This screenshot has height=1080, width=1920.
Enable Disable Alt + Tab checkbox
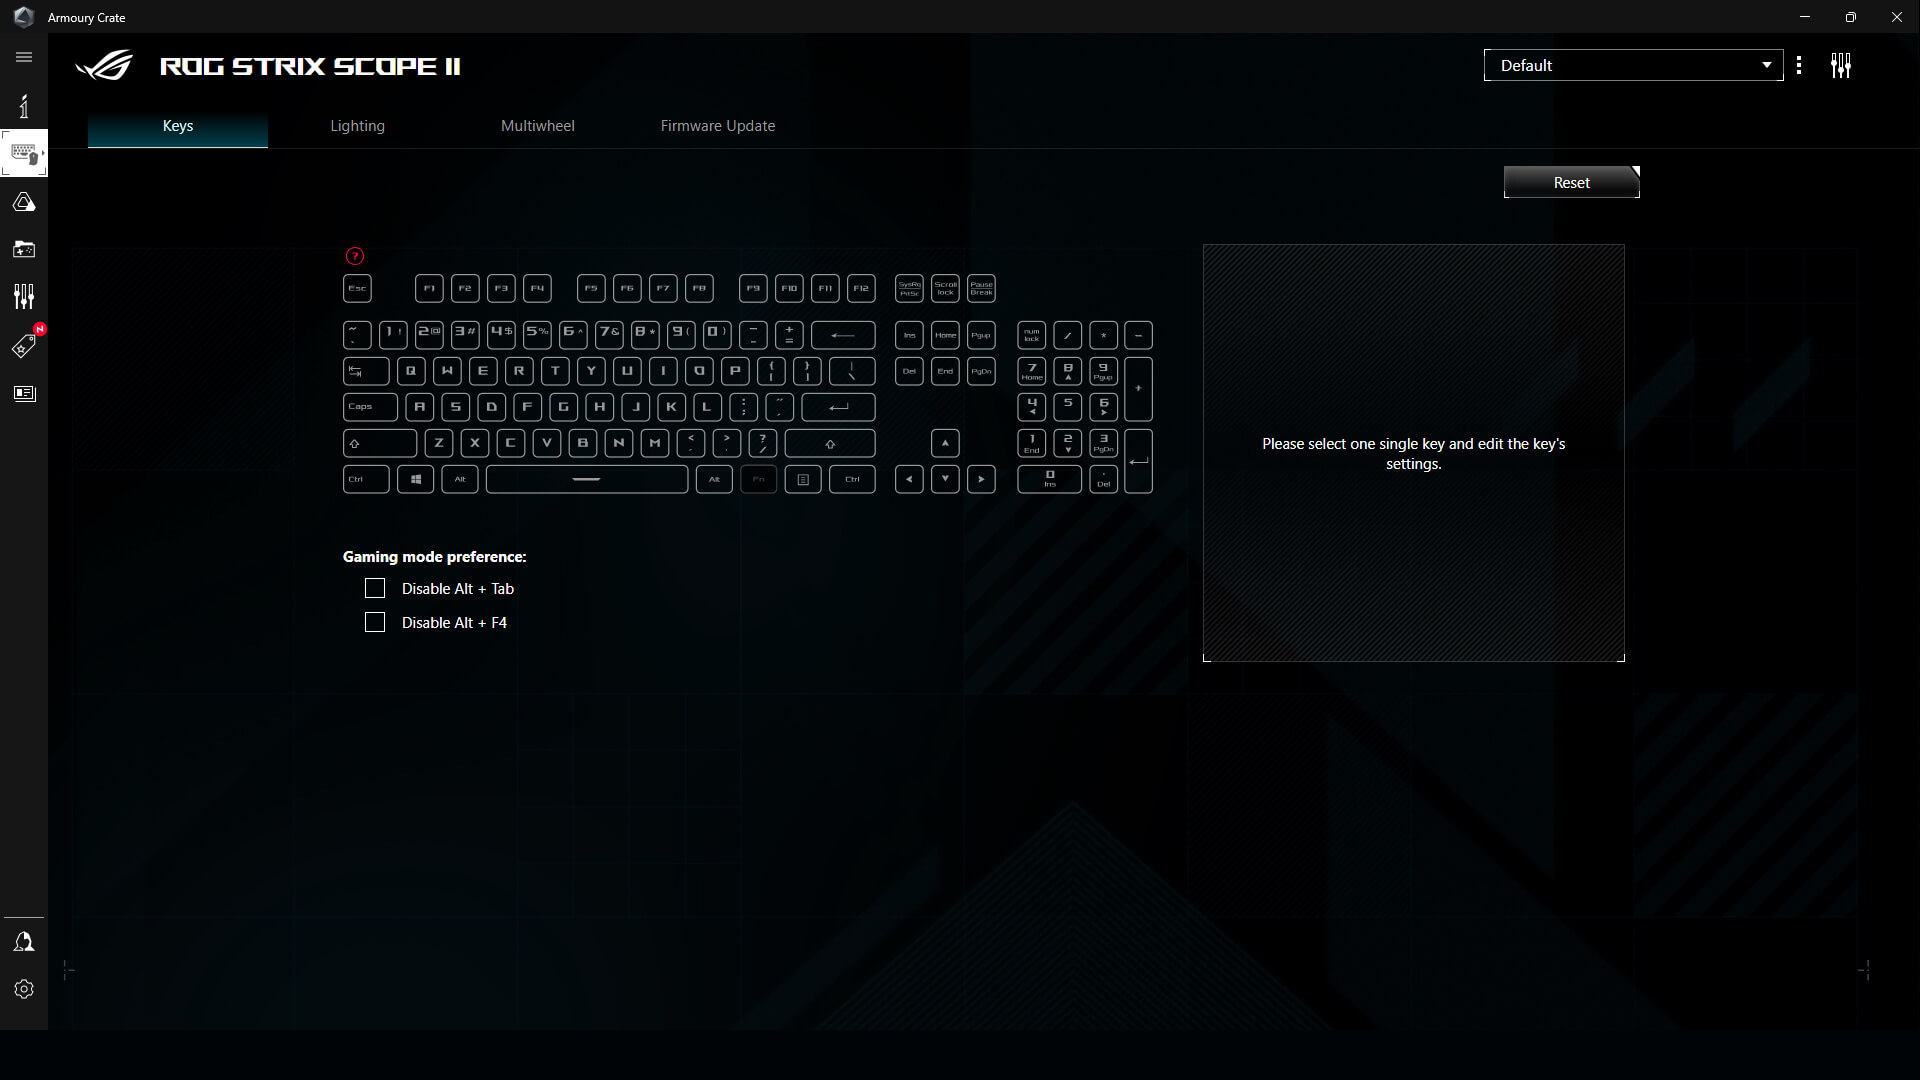tap(375, 588)
